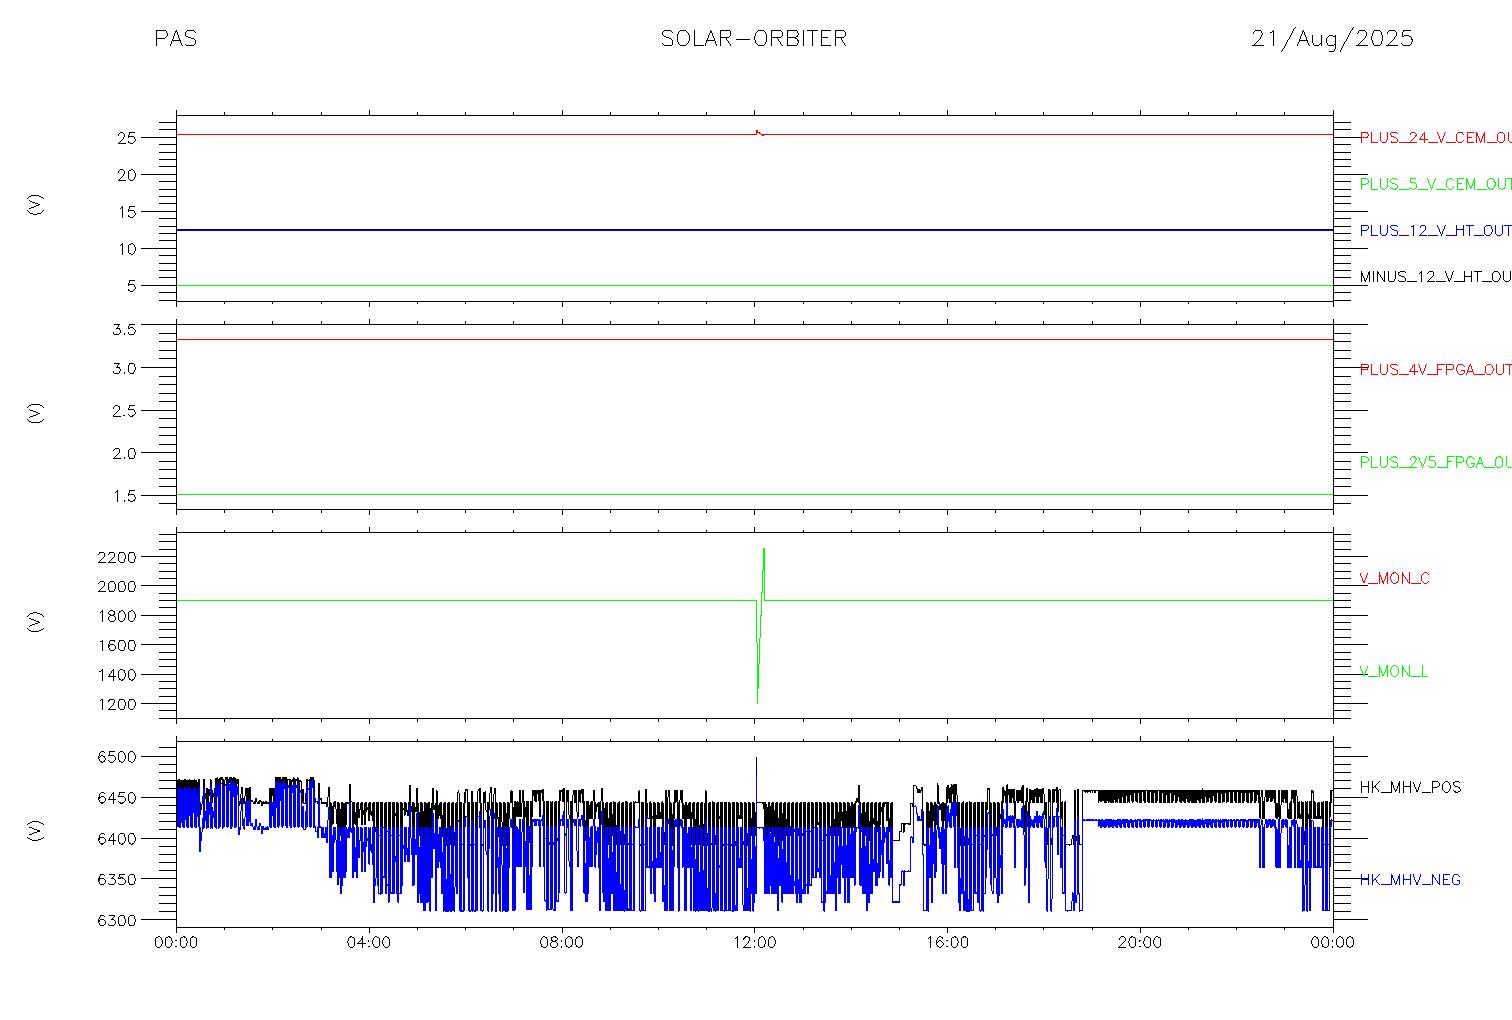
Task: Click the 08:00 time axis label
Action: tap(562, 943)
